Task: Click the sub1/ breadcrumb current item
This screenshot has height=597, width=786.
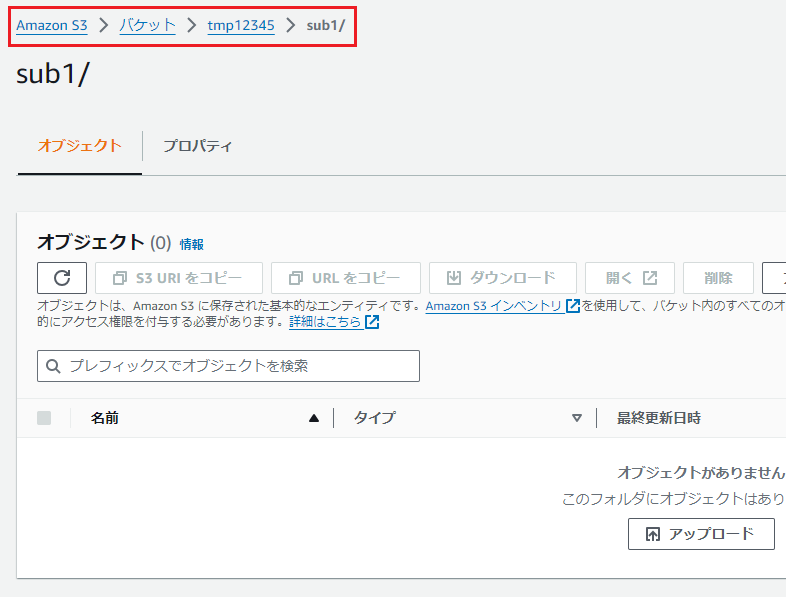Action: click(326, 26)
